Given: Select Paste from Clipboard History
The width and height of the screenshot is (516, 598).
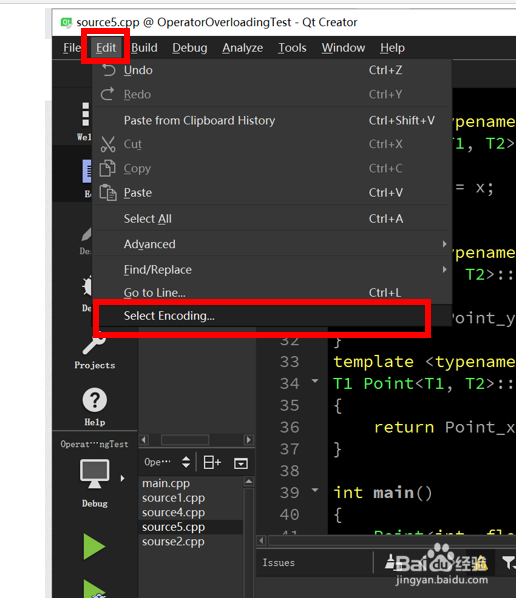Looking at the screenshot, I should (272, 121).
